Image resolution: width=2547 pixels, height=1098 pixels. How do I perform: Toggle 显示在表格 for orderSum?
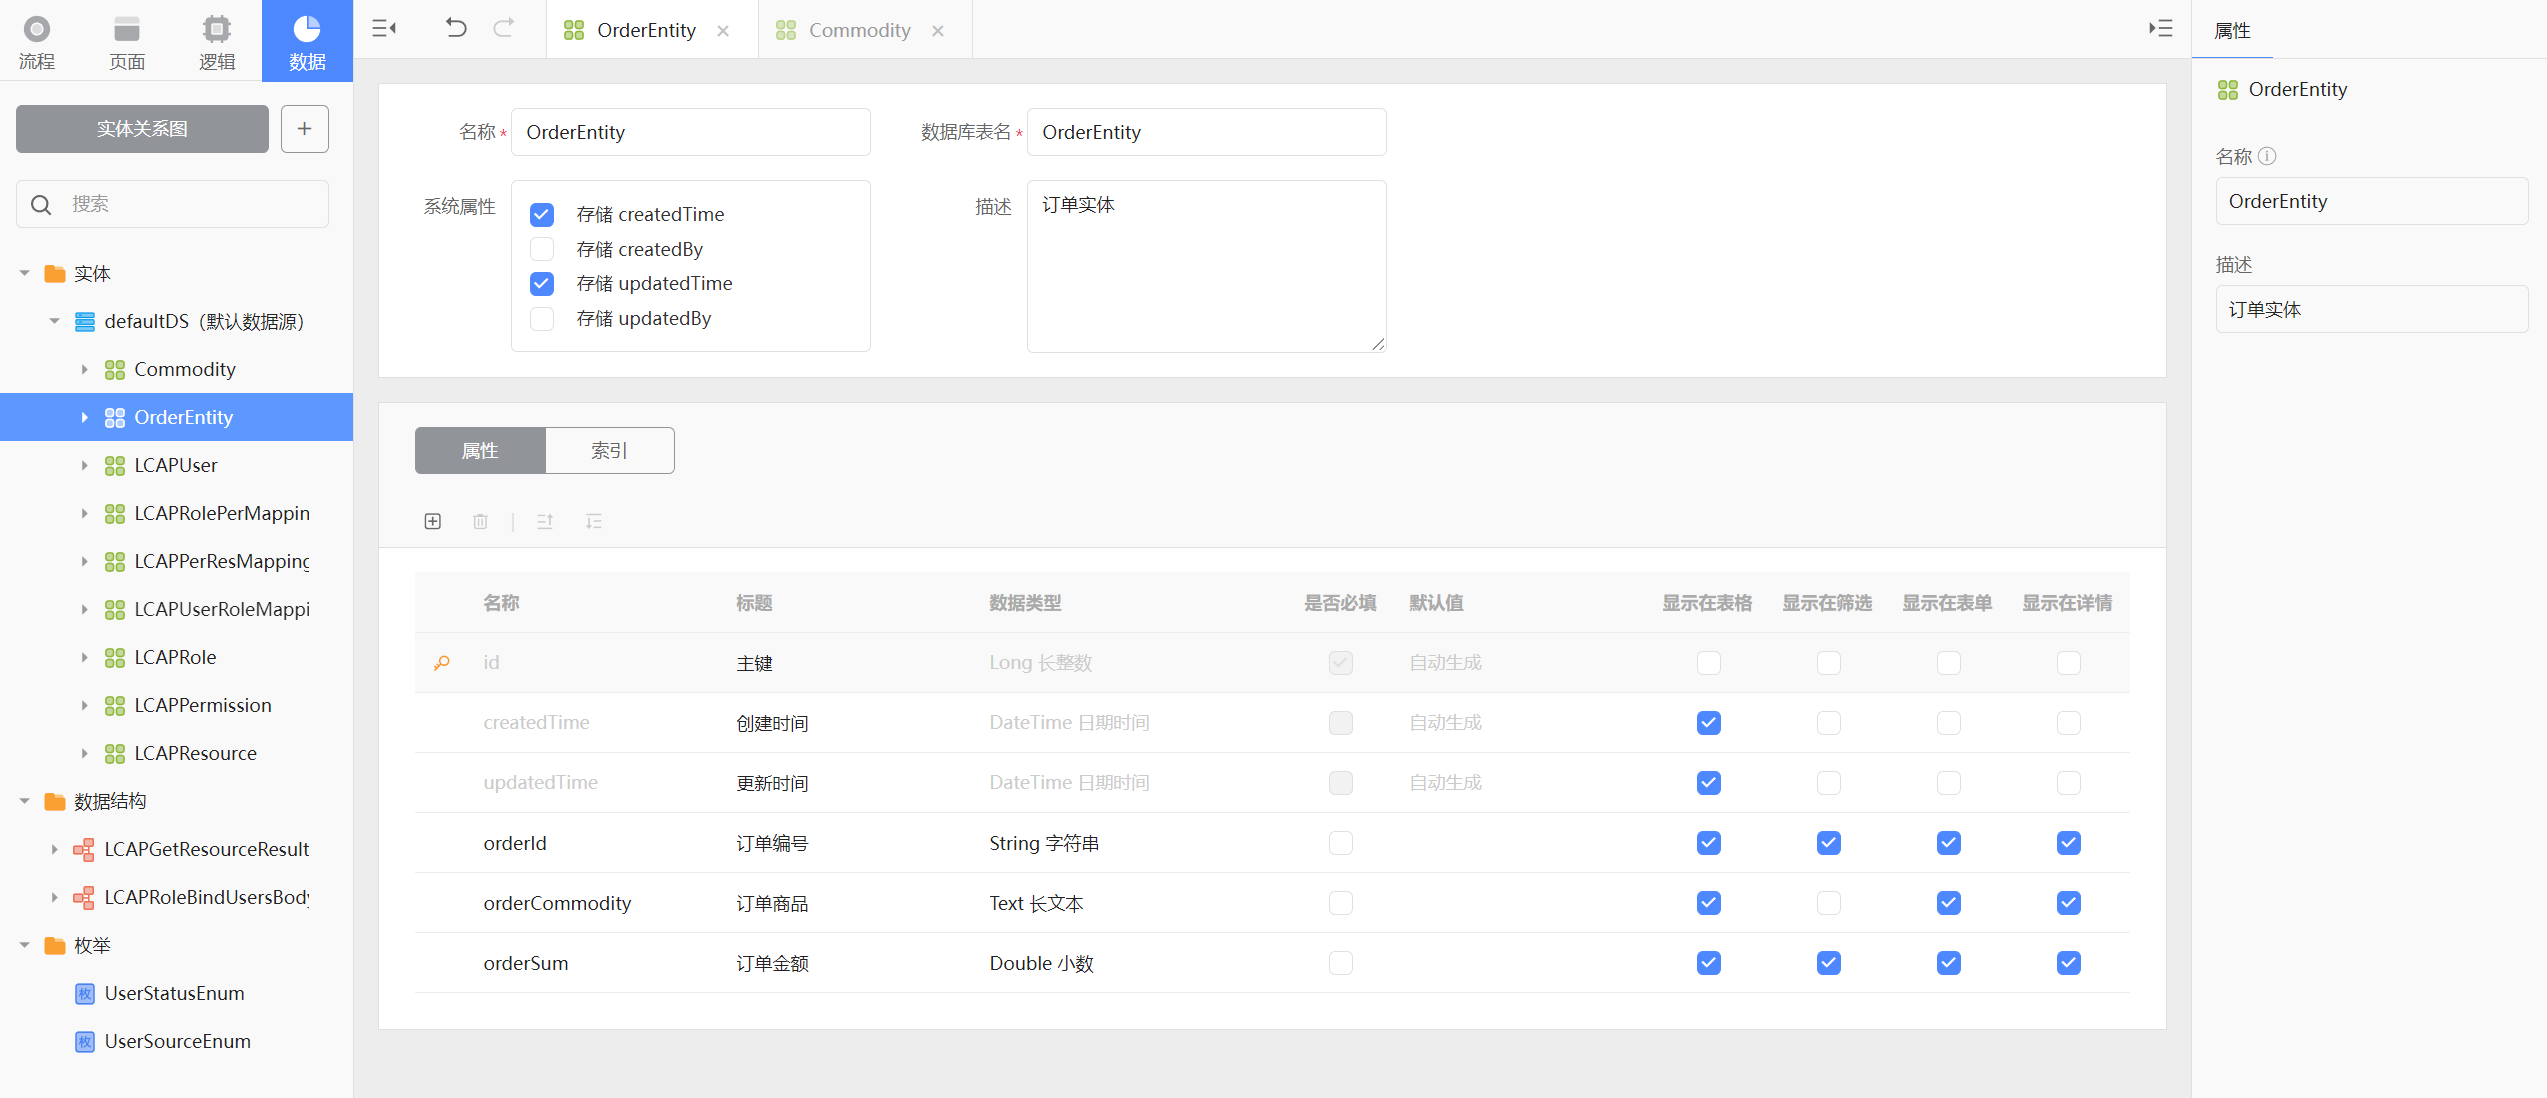(x=1709, y=963)
